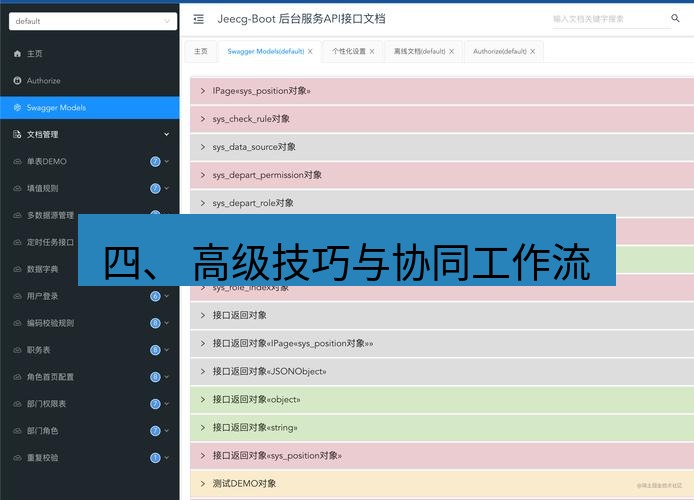The height and width of the screenshot is (500, 694).
Task: Click the cloud icon beside 职务表
Action: click(x=17, y=350)
